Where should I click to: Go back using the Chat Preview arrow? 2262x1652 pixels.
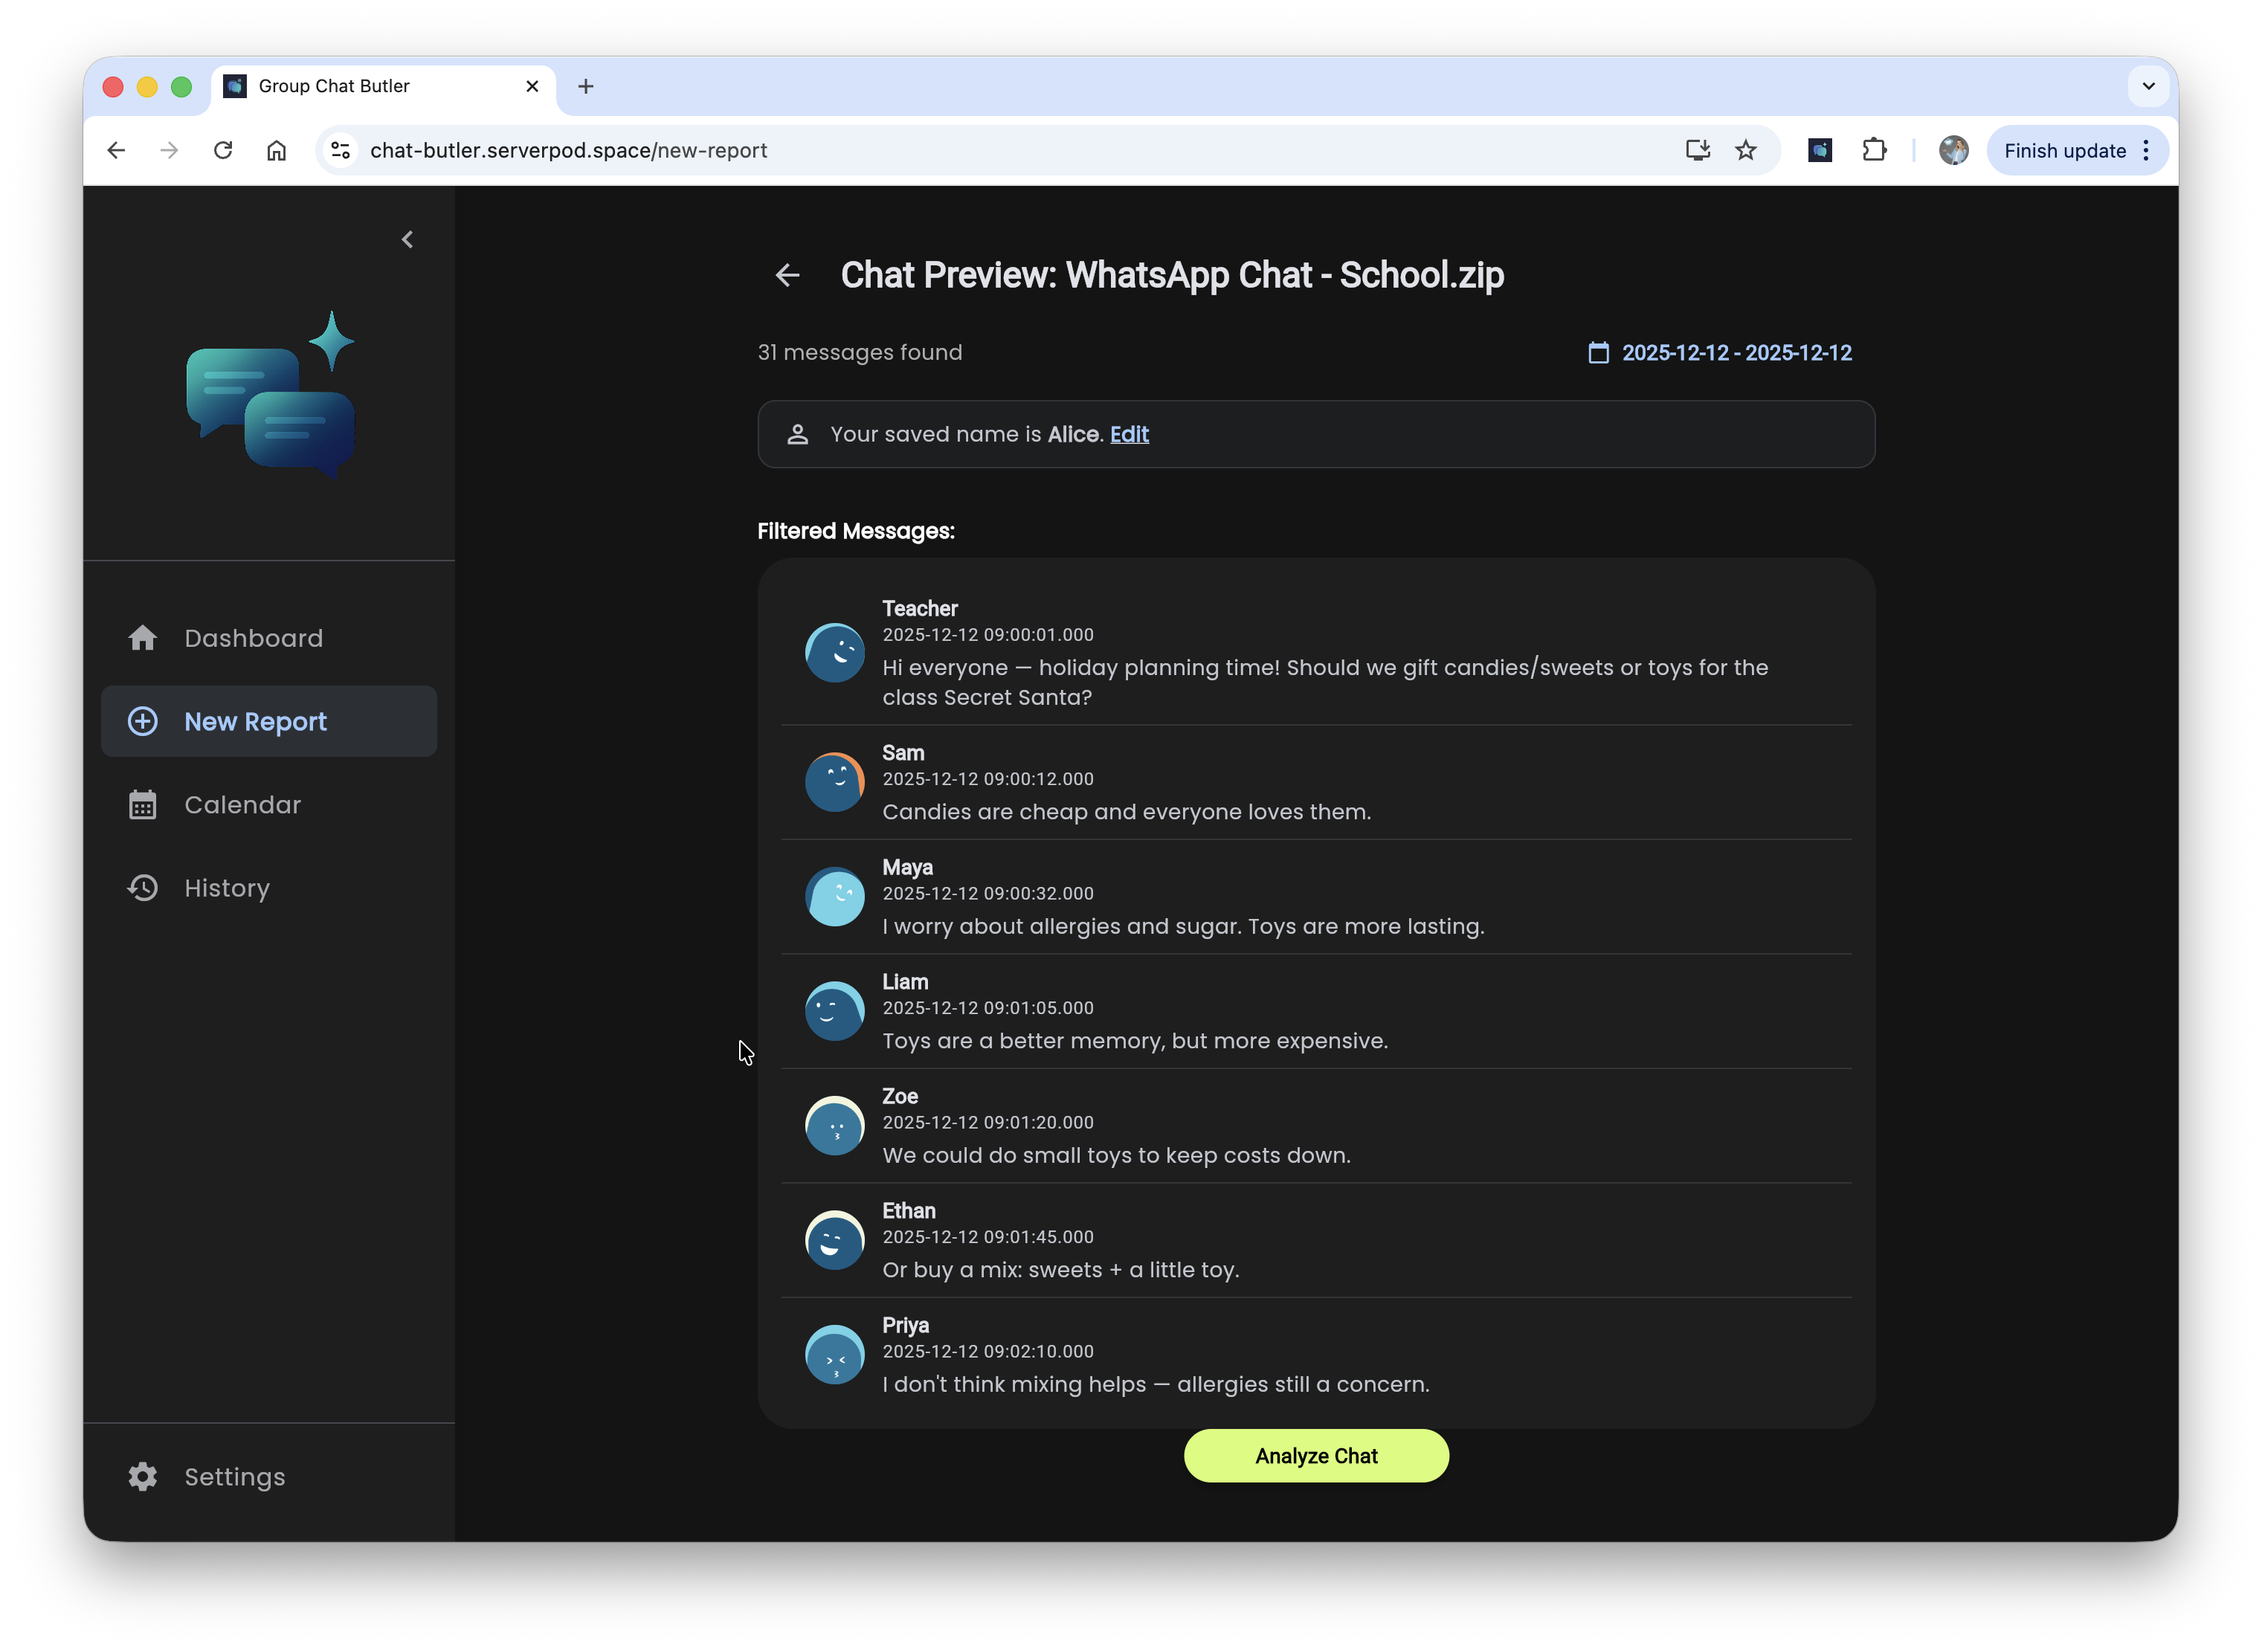tap(787, 275)
